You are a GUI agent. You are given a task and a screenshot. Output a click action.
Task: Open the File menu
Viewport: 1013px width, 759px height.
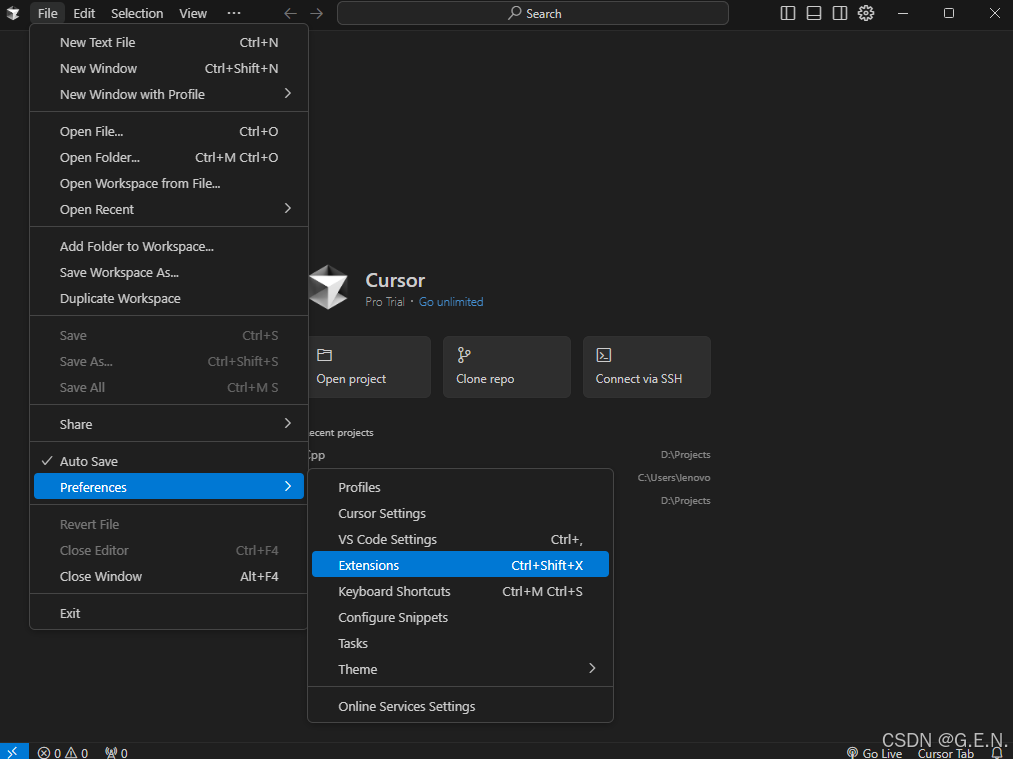(x=47, y=14)
